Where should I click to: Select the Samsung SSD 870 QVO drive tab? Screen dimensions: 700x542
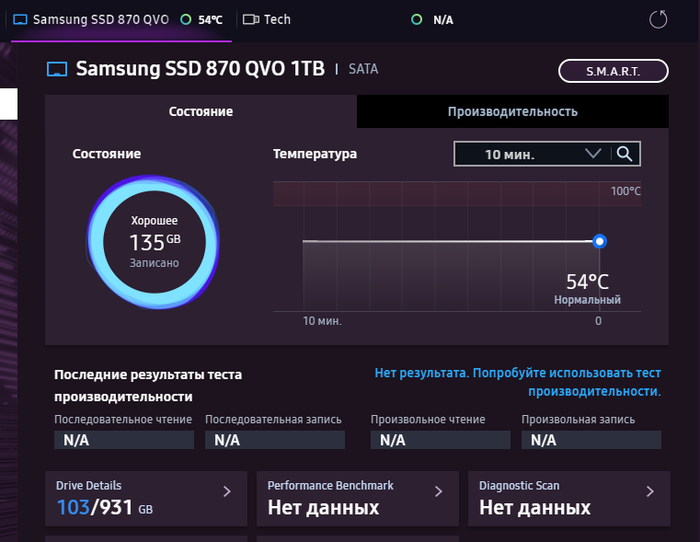tap(121, 20)
